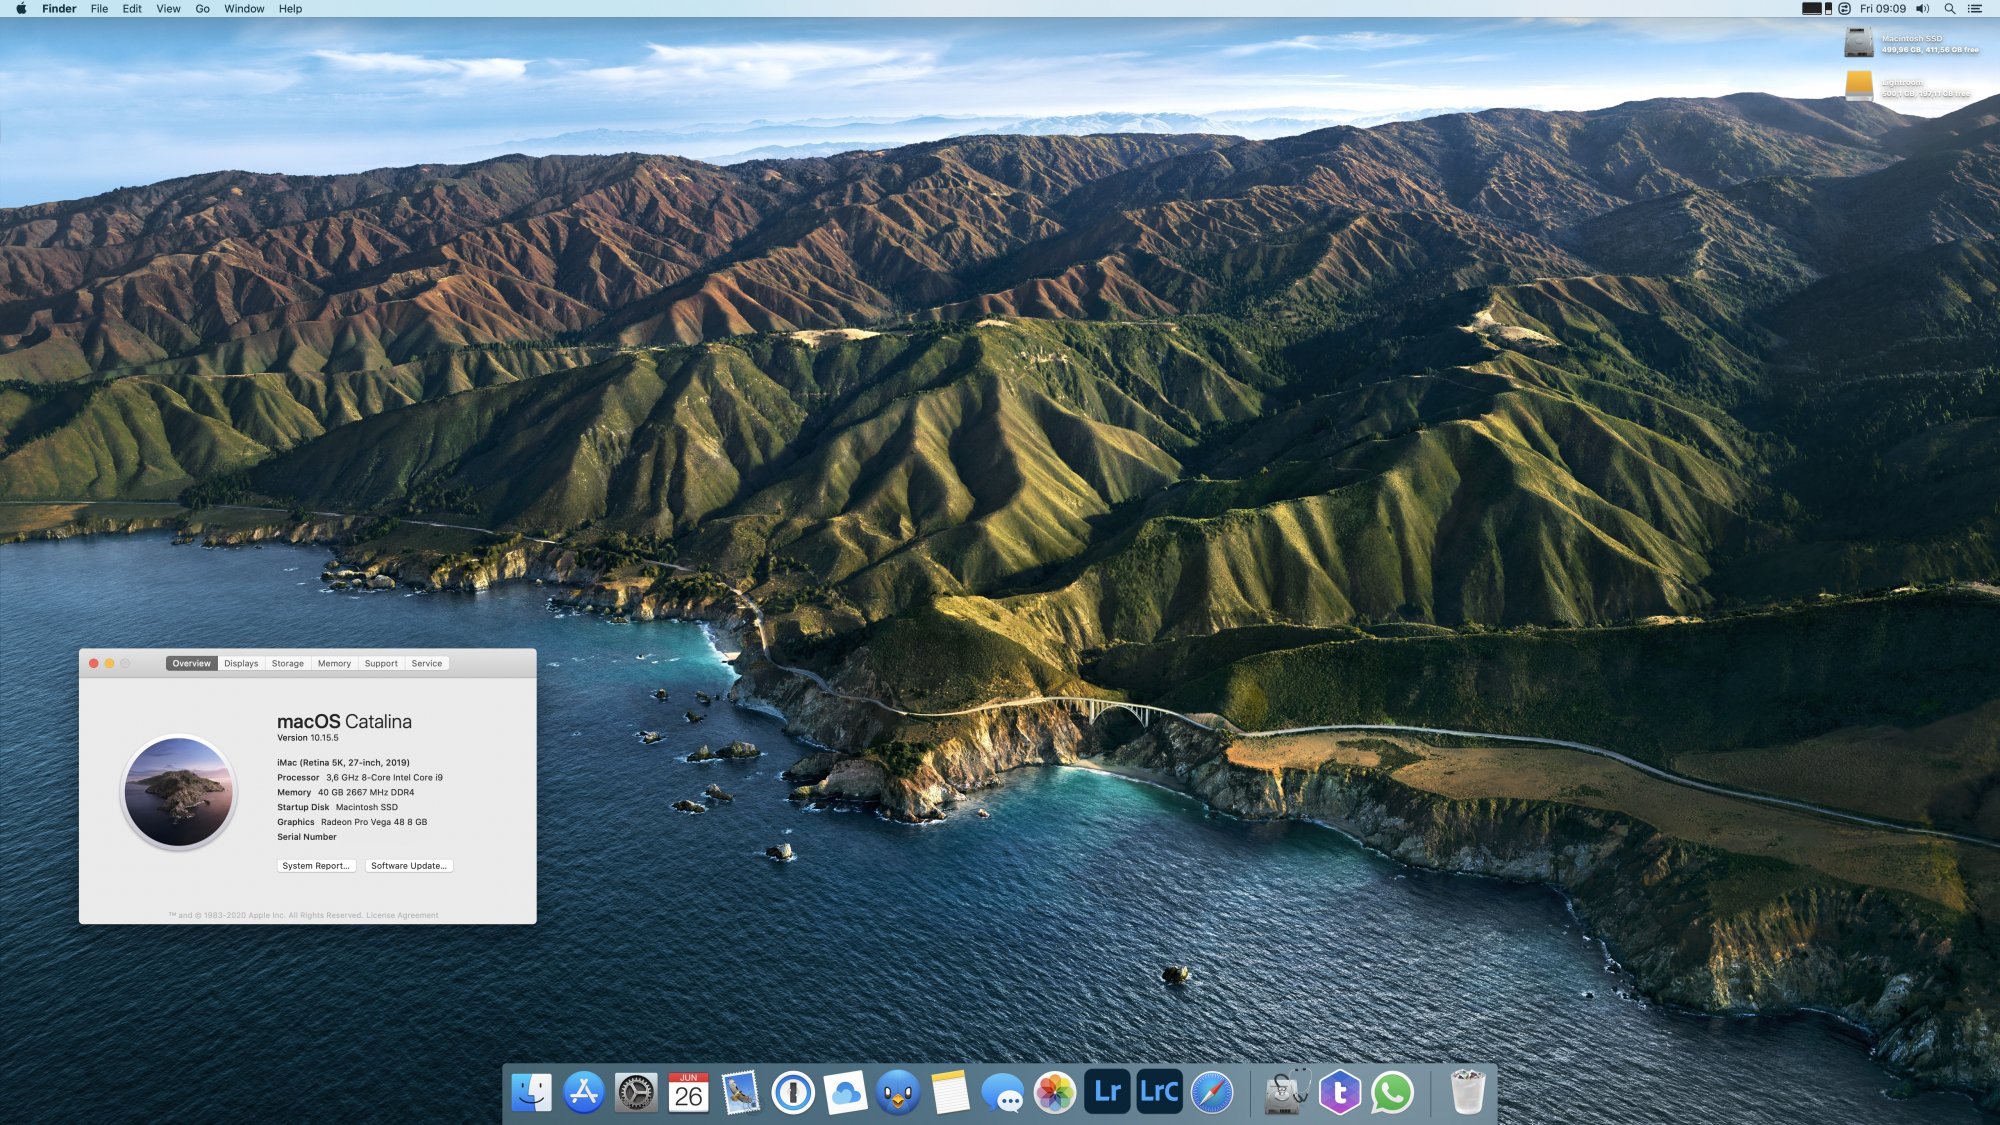Open Notification Center list icon
The height and width of the screenshot is (1125, 2000).
pos(1975,9)
